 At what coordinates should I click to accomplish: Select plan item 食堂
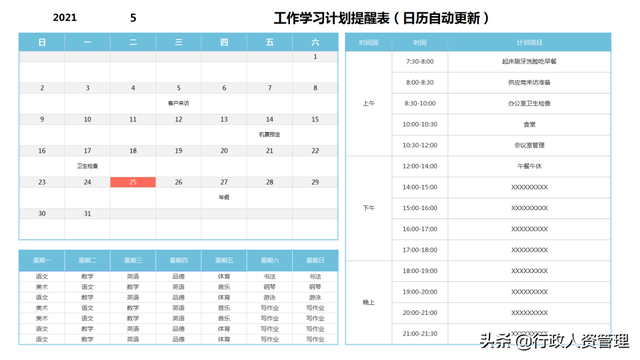coord(529,124)
